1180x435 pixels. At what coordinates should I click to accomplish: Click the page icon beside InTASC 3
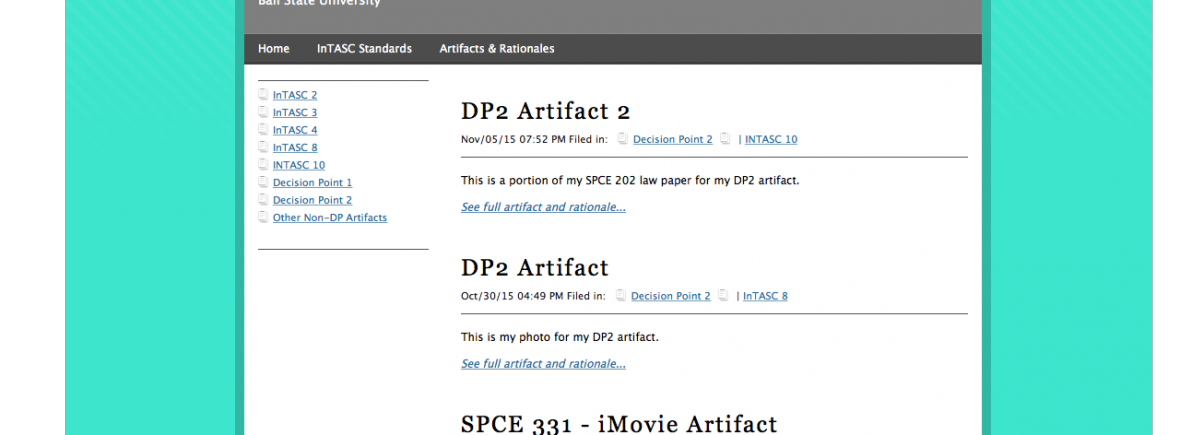(263, 113)
